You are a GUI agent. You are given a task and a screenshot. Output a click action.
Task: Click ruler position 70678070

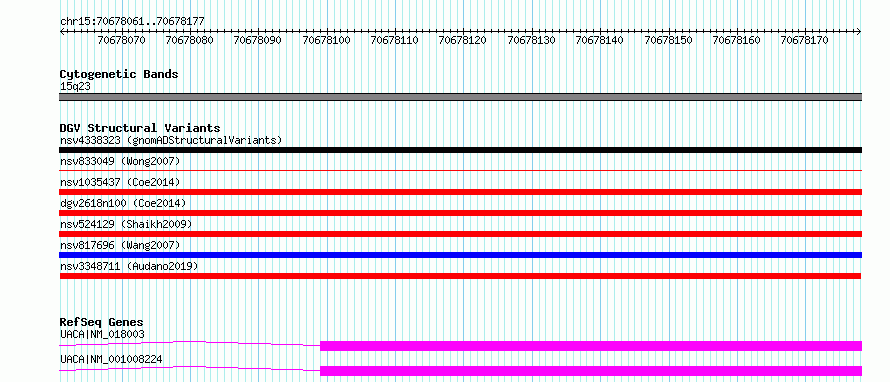pos(121,40)
